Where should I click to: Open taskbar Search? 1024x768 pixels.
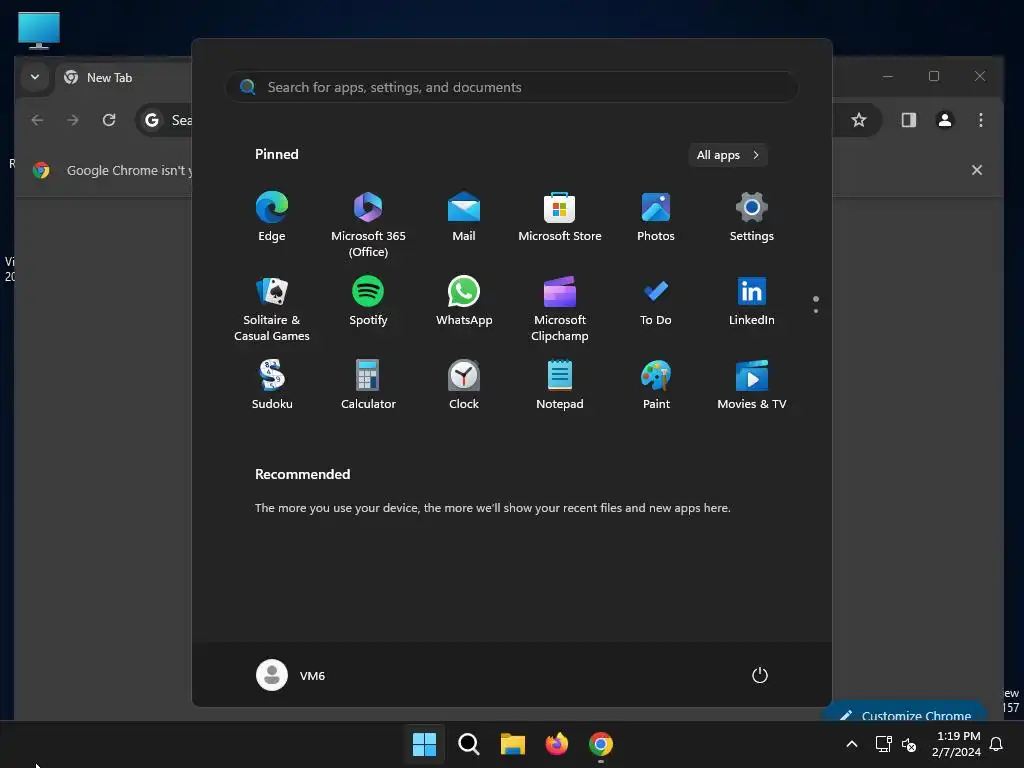(x=468, y=744)
